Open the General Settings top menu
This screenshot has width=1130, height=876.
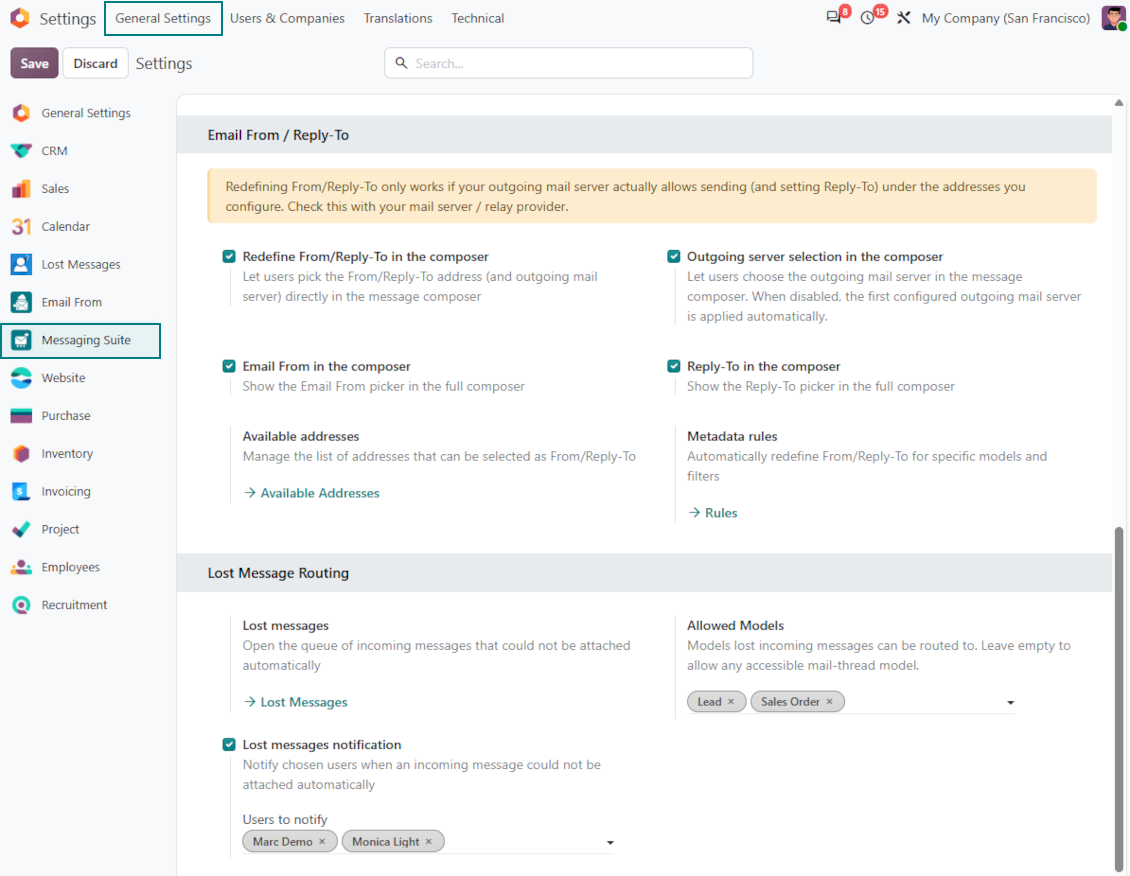[x=163, y=18]
